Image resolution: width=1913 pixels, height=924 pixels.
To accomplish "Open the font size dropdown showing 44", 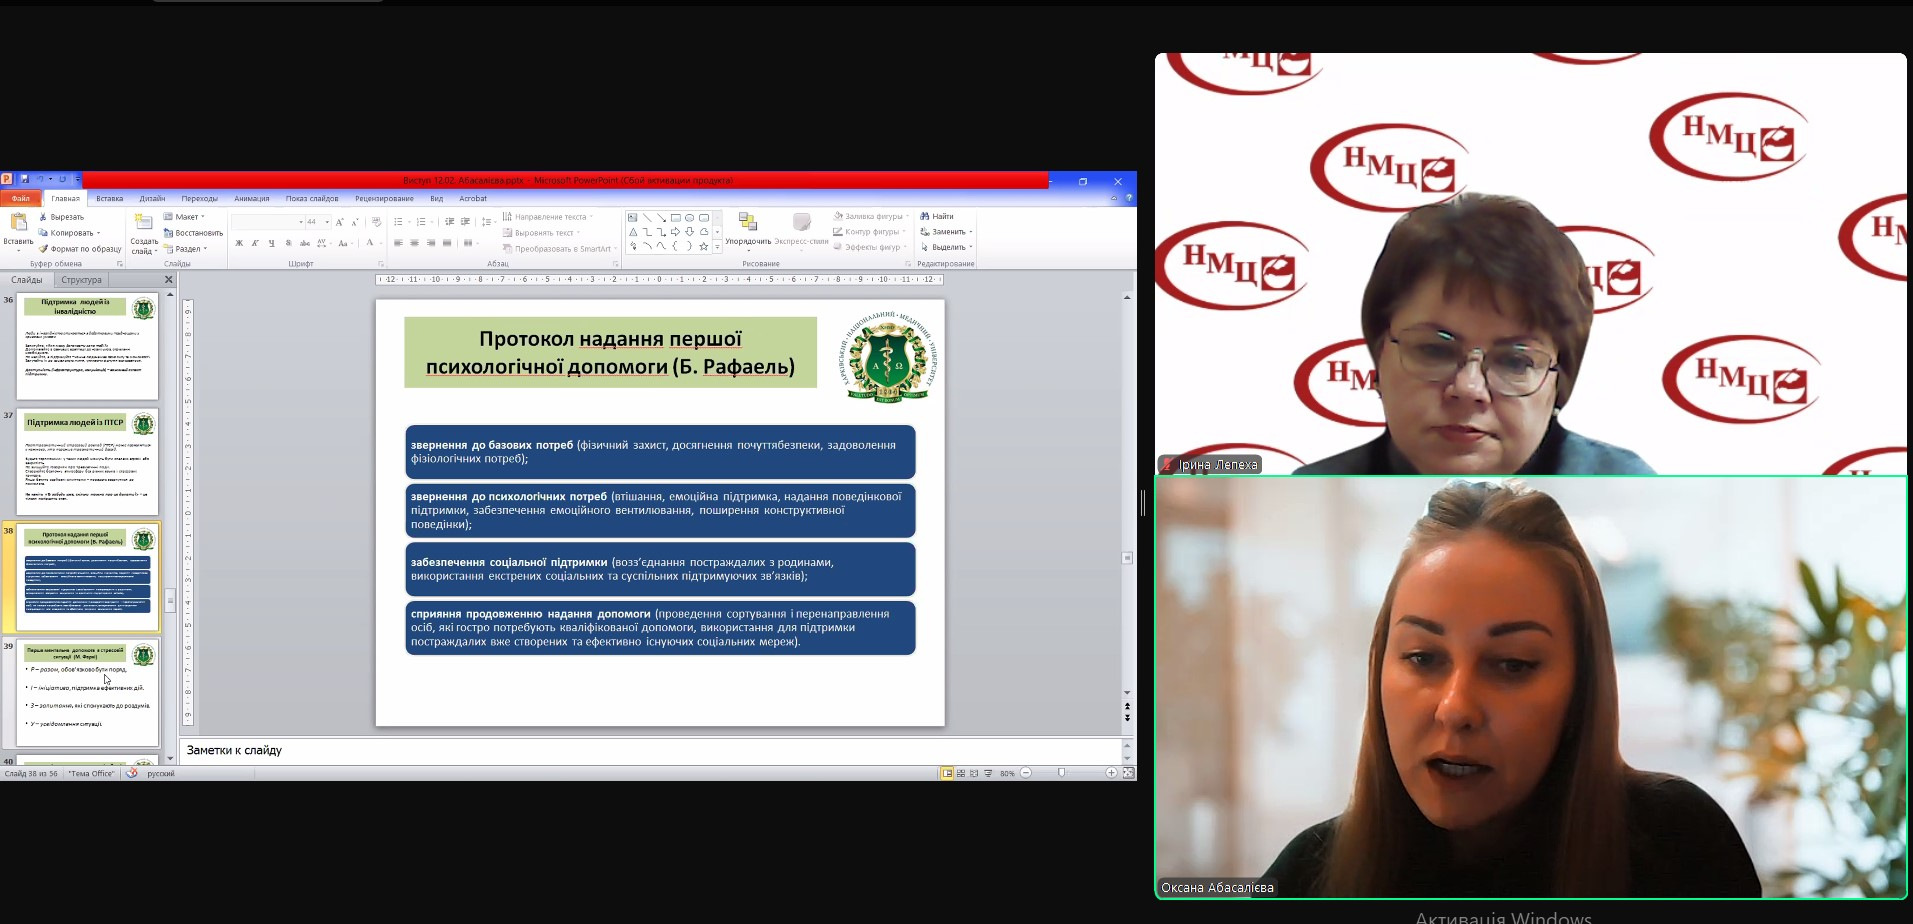I will (x=326, y=222).
